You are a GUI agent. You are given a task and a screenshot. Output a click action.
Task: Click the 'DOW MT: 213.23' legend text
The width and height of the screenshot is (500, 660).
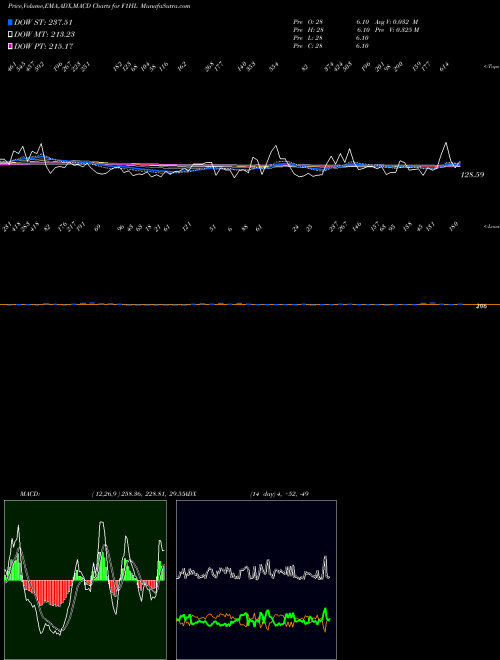[x=45, y=35]
